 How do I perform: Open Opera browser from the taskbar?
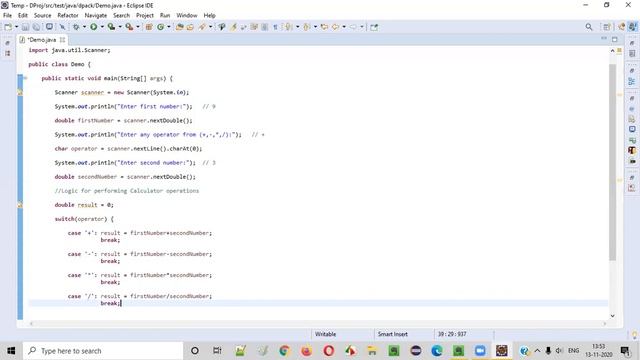click(329, 351)
